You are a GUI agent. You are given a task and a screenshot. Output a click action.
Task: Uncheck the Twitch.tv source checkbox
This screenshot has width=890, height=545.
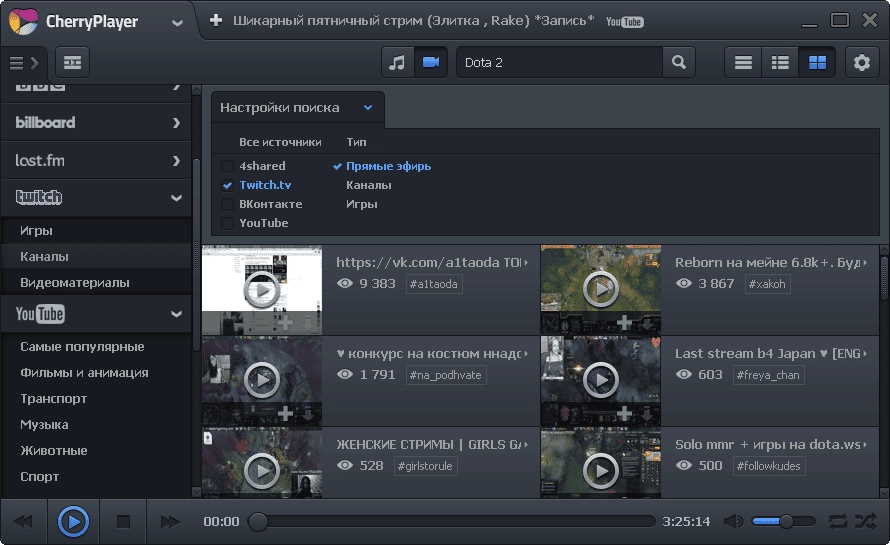pos(227,185)
